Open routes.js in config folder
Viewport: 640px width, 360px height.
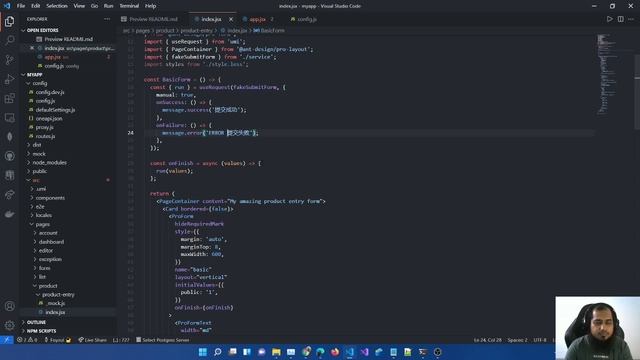[x=45, y=136]
